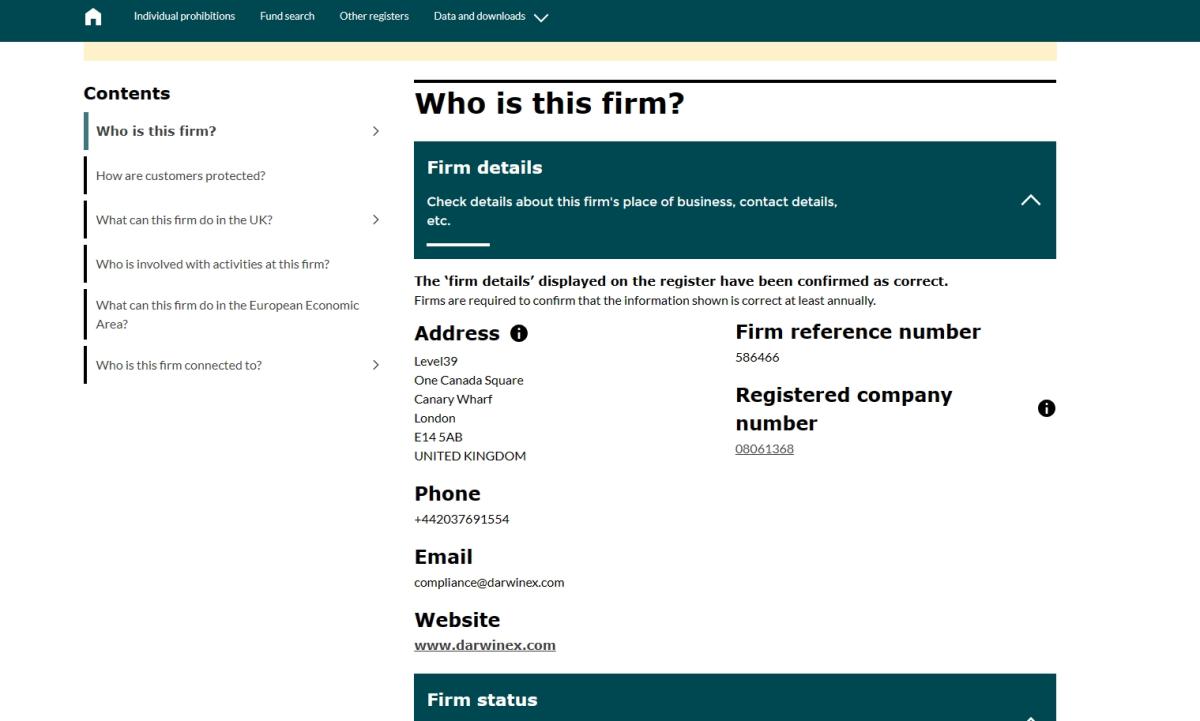Click info icon beside Registered company number
This screenshot has width=1200, height=721.
click(x=1046, y=408)
